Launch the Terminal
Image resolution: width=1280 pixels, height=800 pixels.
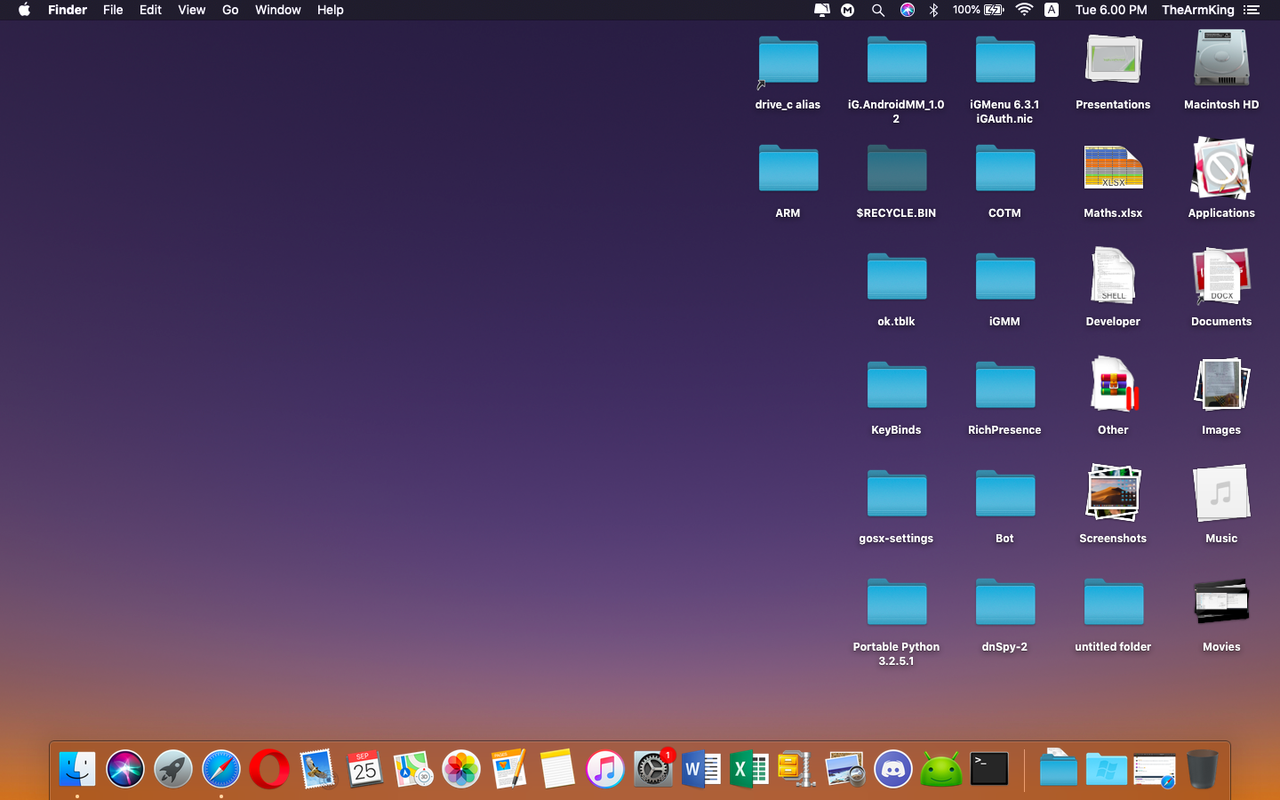point(989,769)
